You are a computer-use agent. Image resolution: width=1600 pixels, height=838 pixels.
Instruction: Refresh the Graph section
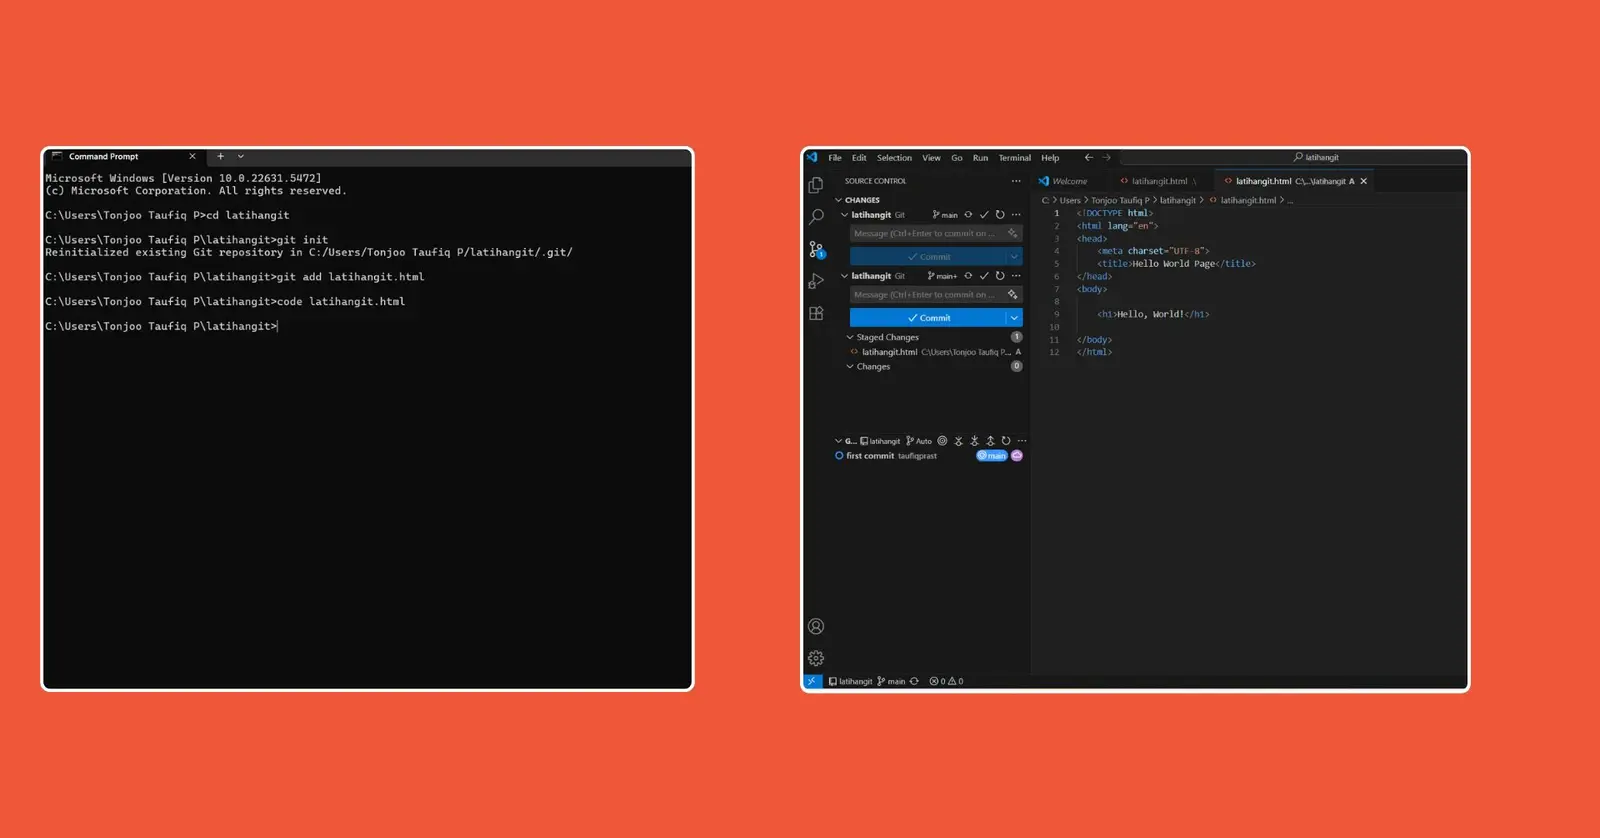point(1006,441)
